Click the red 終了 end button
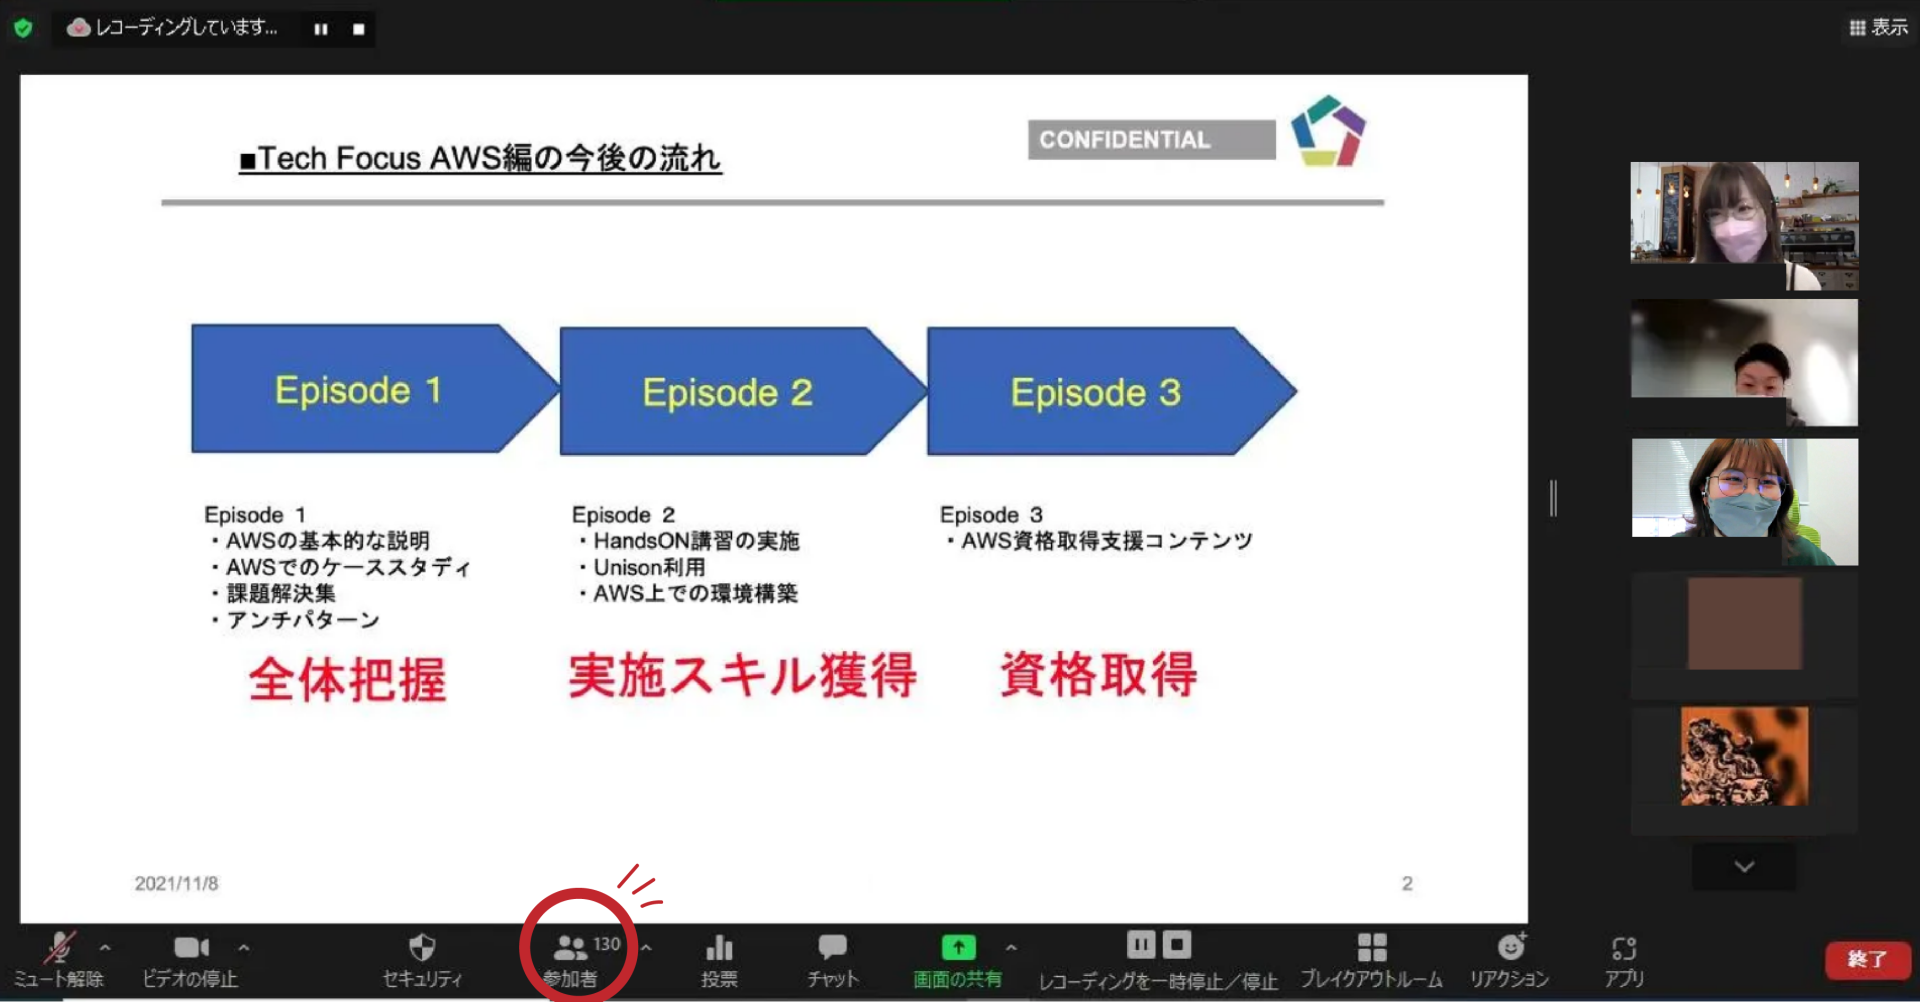1920x1002 pixels. pos(1867,960)
